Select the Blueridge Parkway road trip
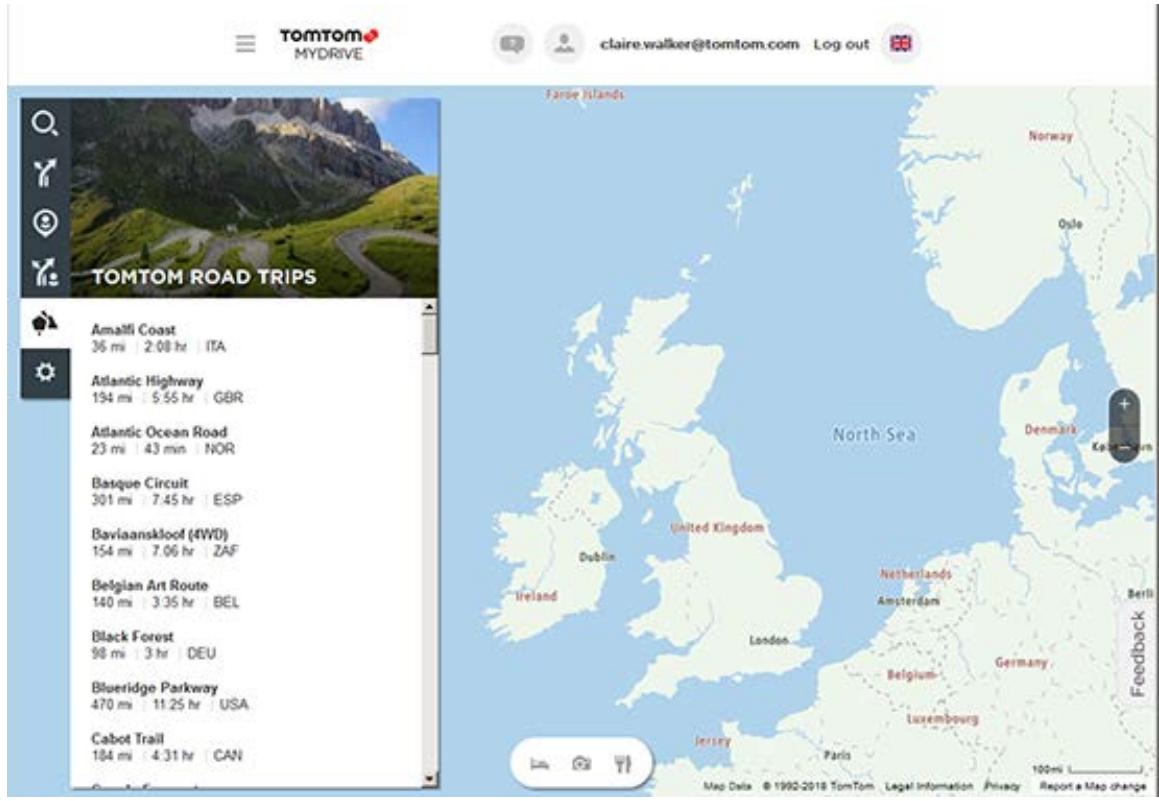This screenshot has height=801, width=1159. point(246,695)
